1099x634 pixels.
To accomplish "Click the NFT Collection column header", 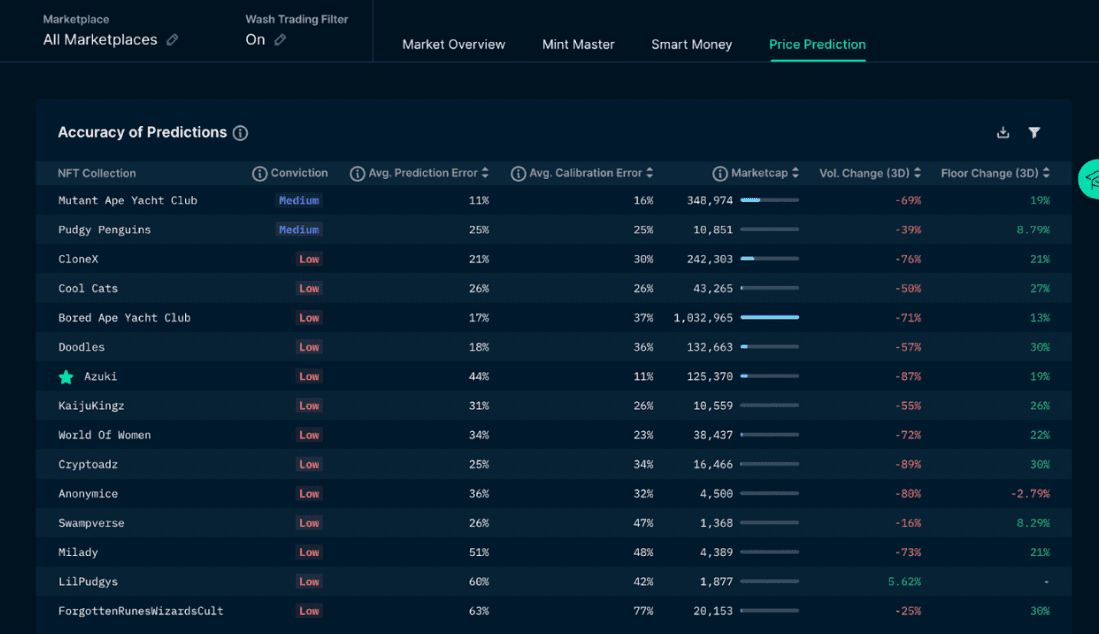I will pyautogui.click(x=97, y=173).
